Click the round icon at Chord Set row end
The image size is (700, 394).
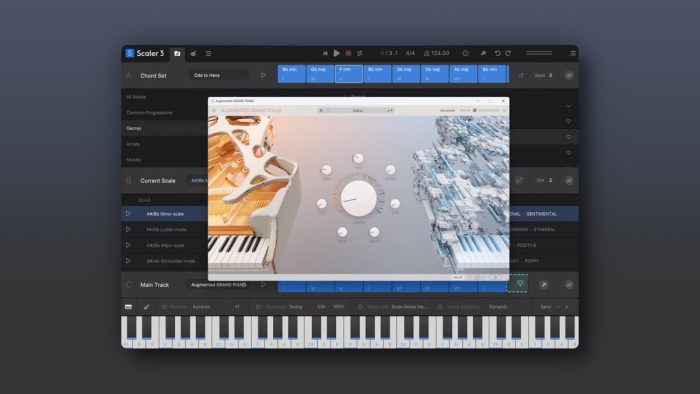pos(568,75)
